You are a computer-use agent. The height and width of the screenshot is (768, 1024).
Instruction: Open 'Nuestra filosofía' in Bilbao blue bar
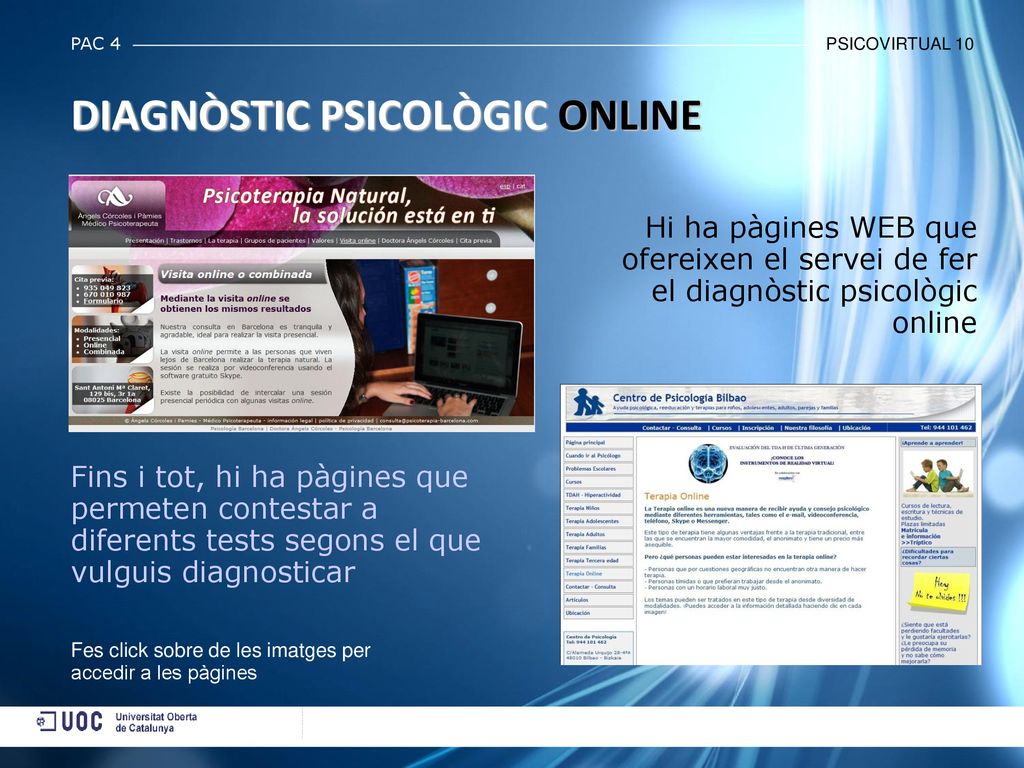coord(808,428)
